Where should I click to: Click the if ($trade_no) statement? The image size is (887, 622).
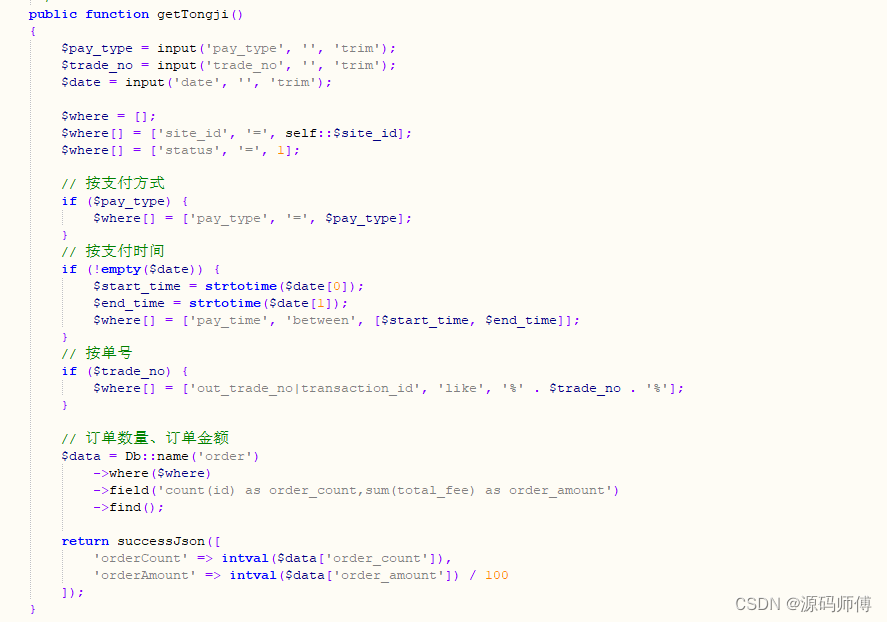pyautogui.click(x=124, y=372)
